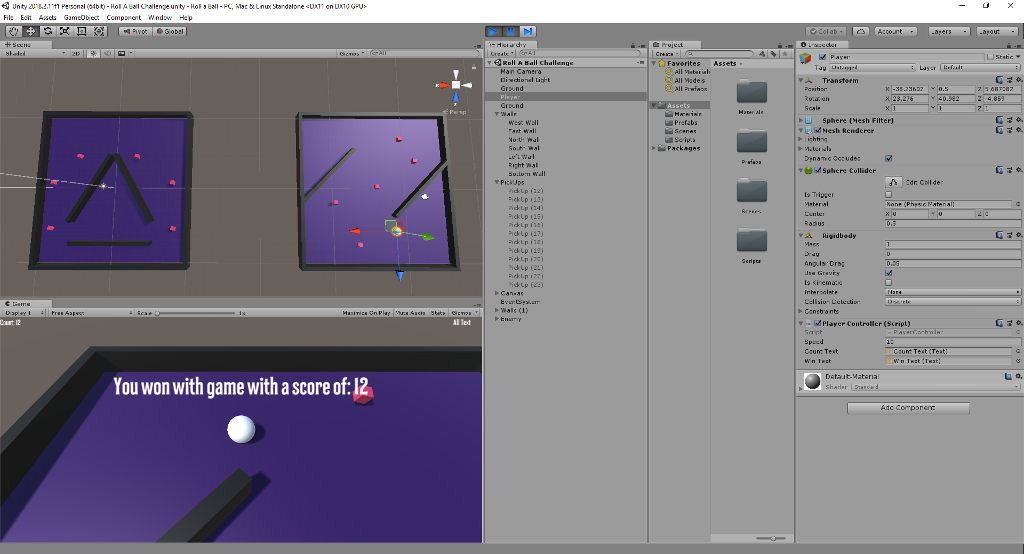Enable the Is Kinematic checkbox
This screenshot has width=1024, height=554.
tap(888, 283)
